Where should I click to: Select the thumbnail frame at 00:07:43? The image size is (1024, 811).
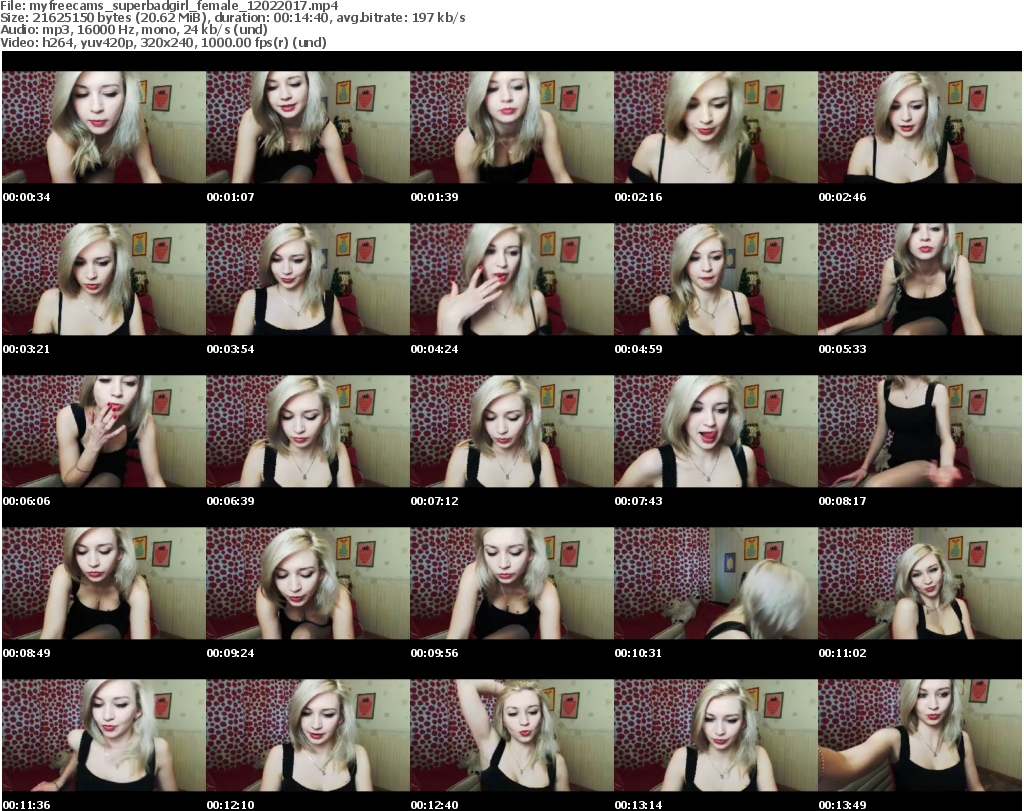[x=716, y=431]
